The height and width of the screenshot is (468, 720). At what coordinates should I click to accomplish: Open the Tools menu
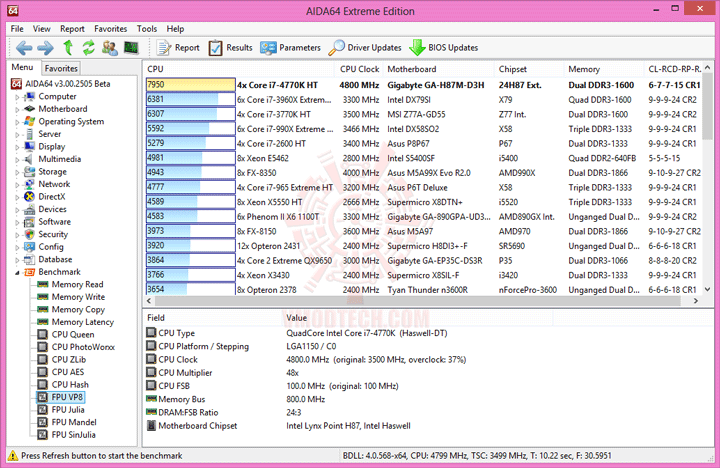coord(147,28)
